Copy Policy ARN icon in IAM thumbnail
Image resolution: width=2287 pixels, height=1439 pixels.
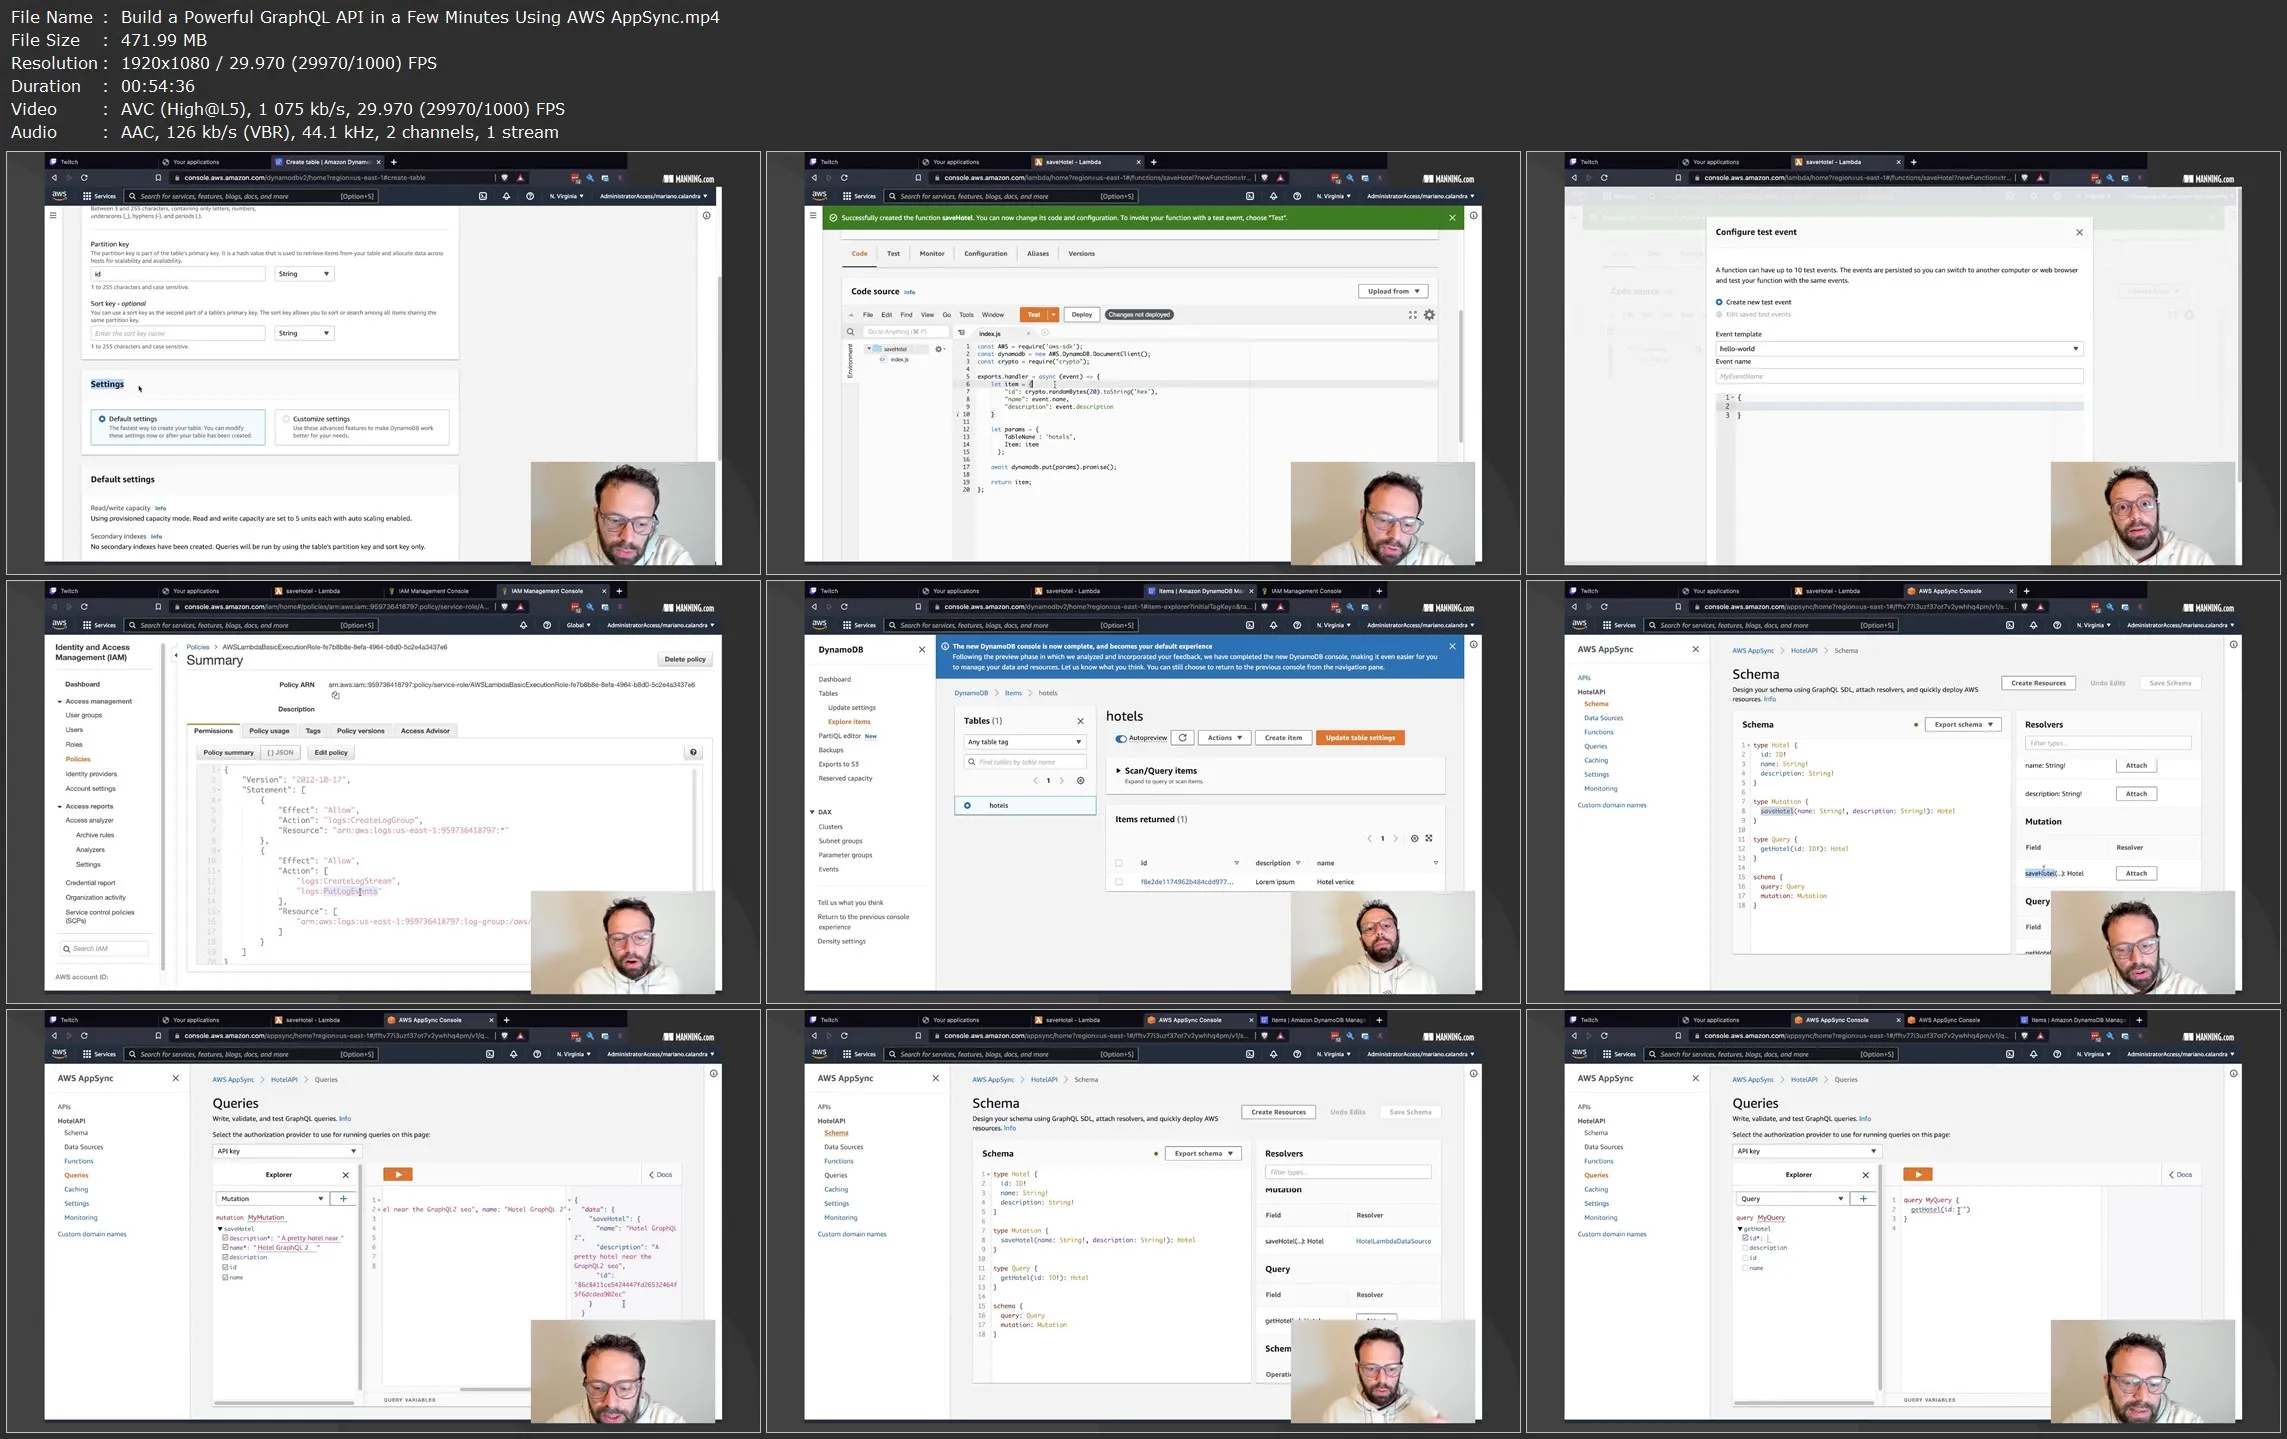335,695
